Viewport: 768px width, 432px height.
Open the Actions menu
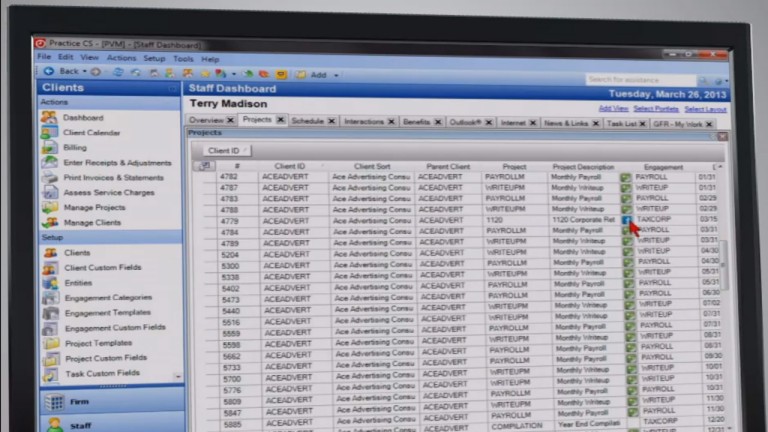[121, 58]
